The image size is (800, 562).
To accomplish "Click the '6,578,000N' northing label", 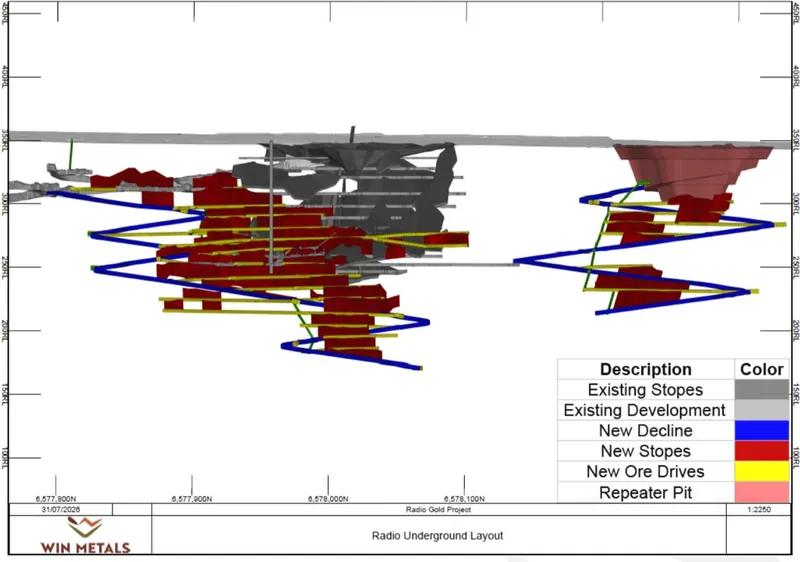I will coord(328,499).
